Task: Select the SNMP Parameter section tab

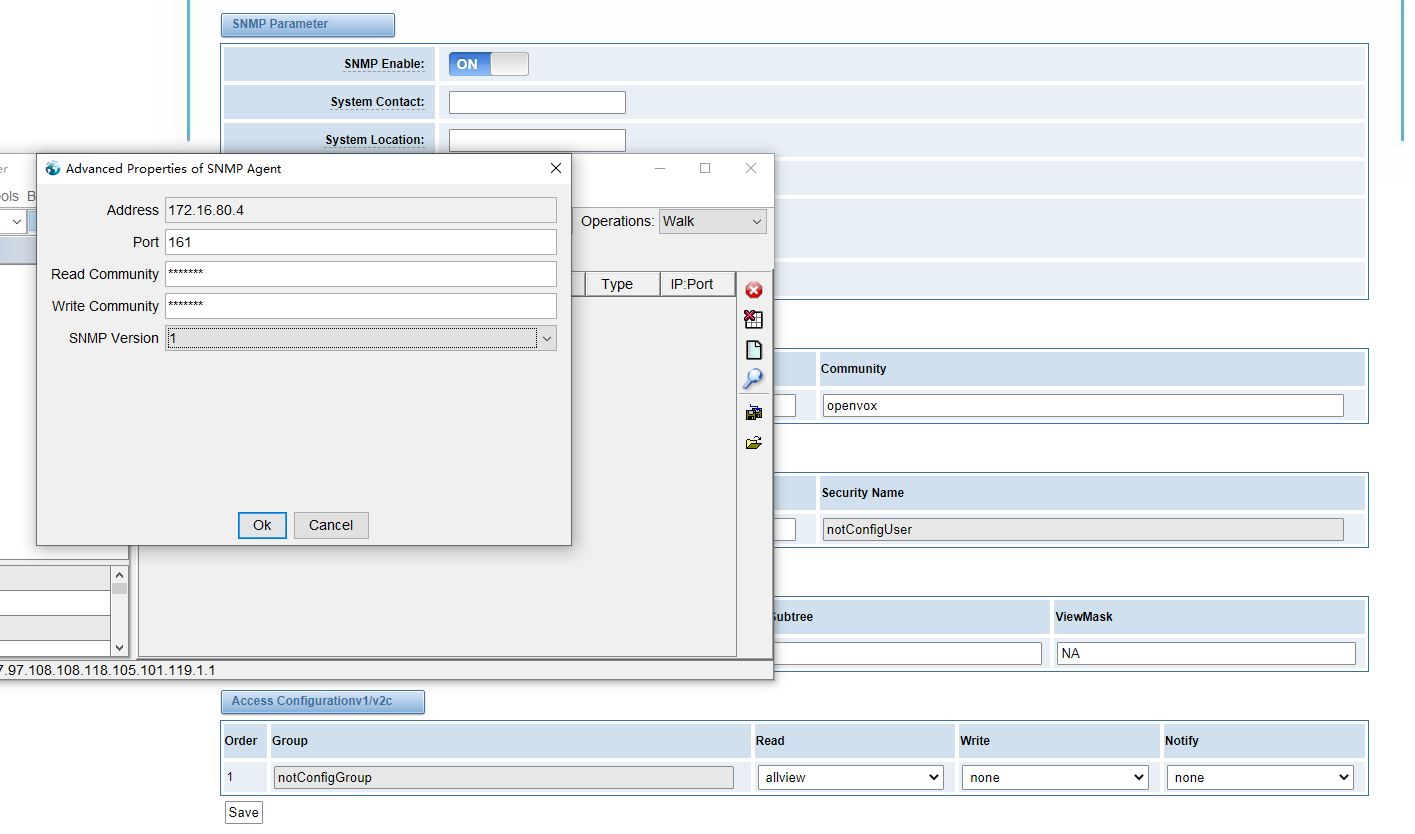Action: 307,25
